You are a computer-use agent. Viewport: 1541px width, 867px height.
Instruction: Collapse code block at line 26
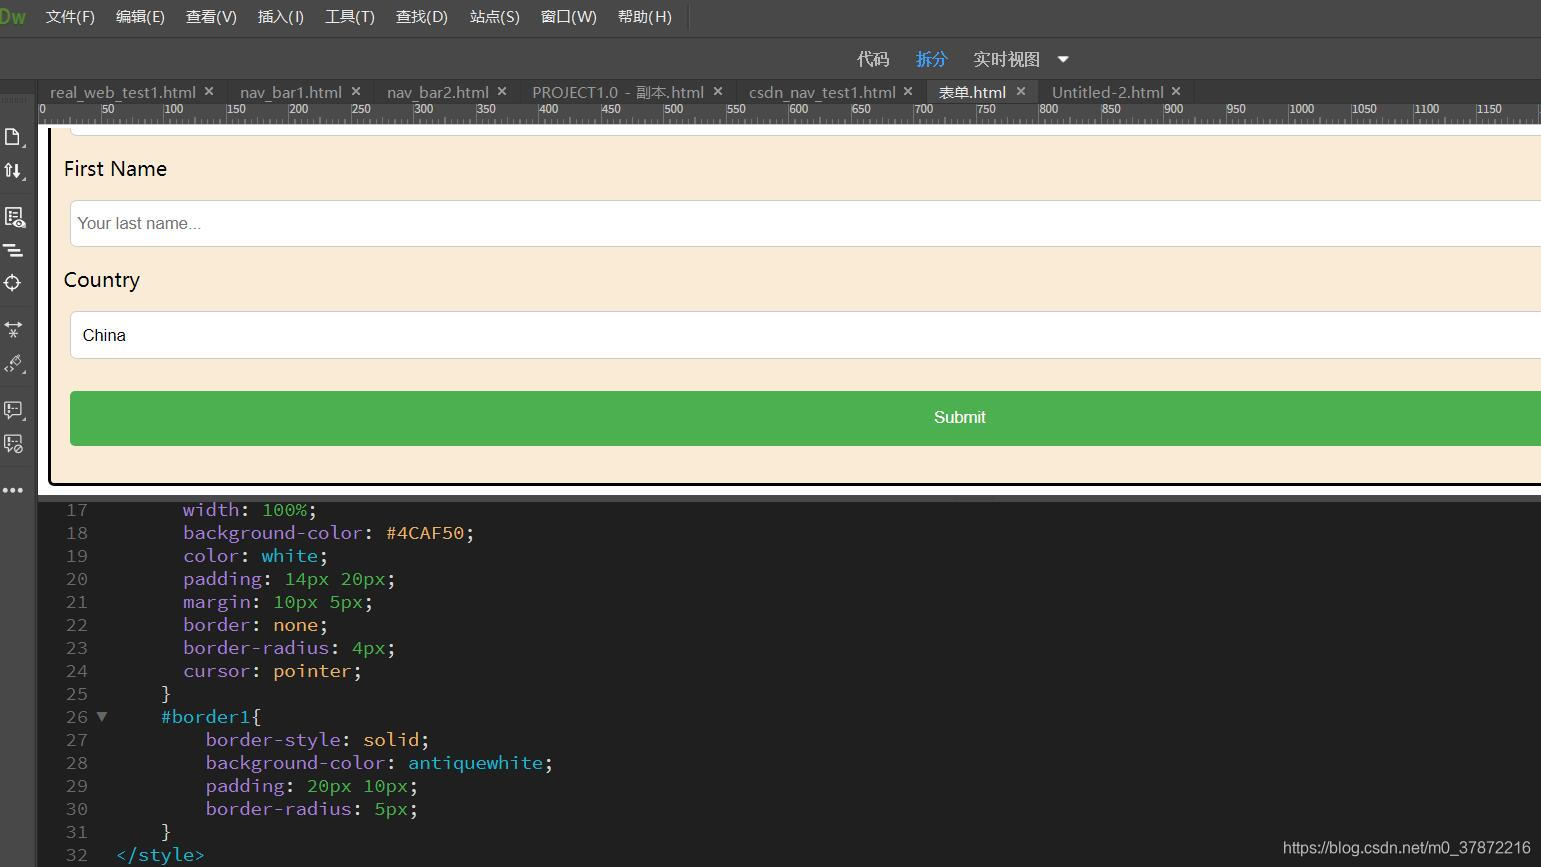(101, 716)
